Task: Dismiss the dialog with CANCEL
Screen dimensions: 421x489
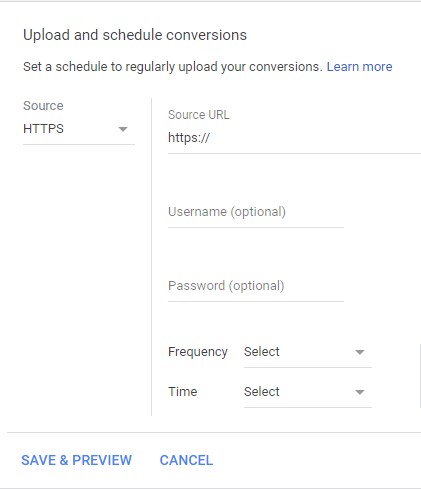Action: click(186, 460)
